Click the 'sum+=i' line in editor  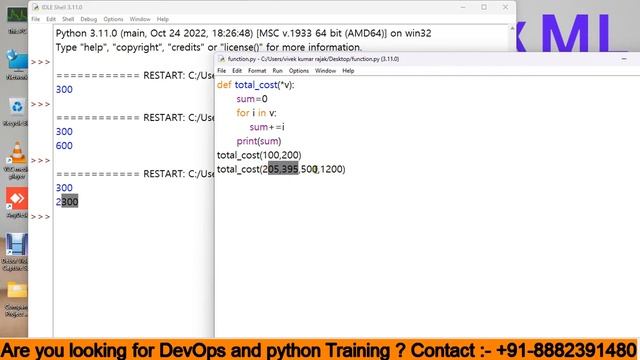pyautogui.click(x=267, y=127)
